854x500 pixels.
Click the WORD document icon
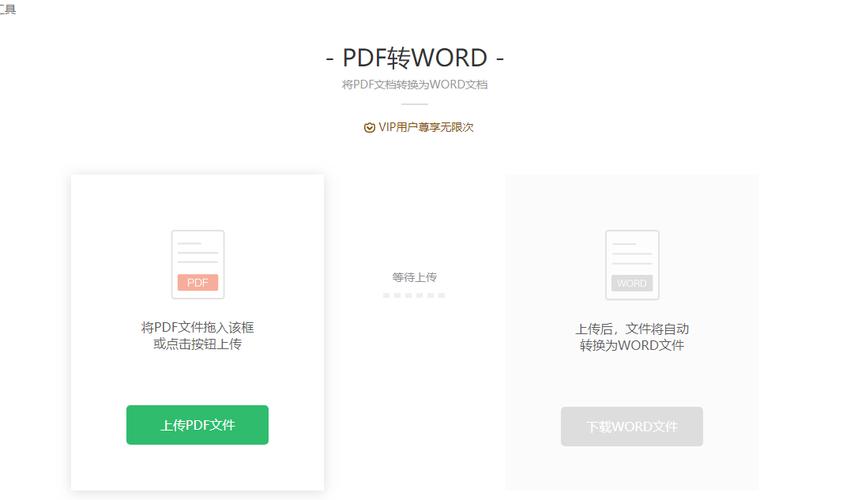click(x=632, y=265)
